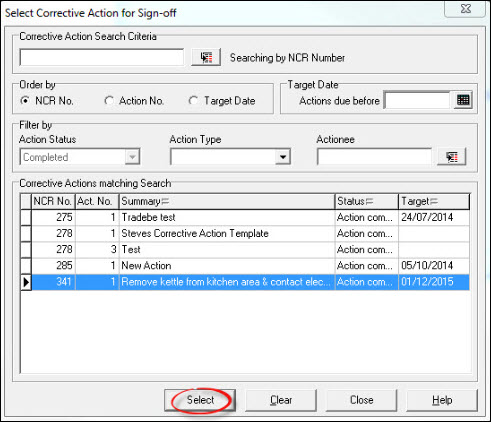Sort by the Target column header icon
Image resolution: width=491 pixels, height=422 pixels.
[434, 201]
